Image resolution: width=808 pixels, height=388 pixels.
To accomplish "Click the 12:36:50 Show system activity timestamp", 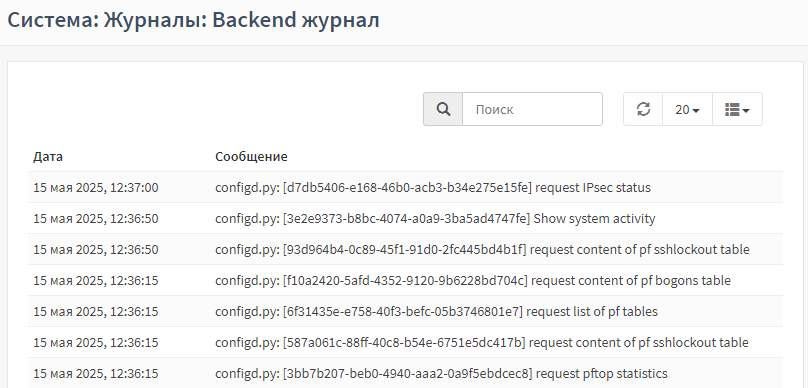I will point(96,218).
